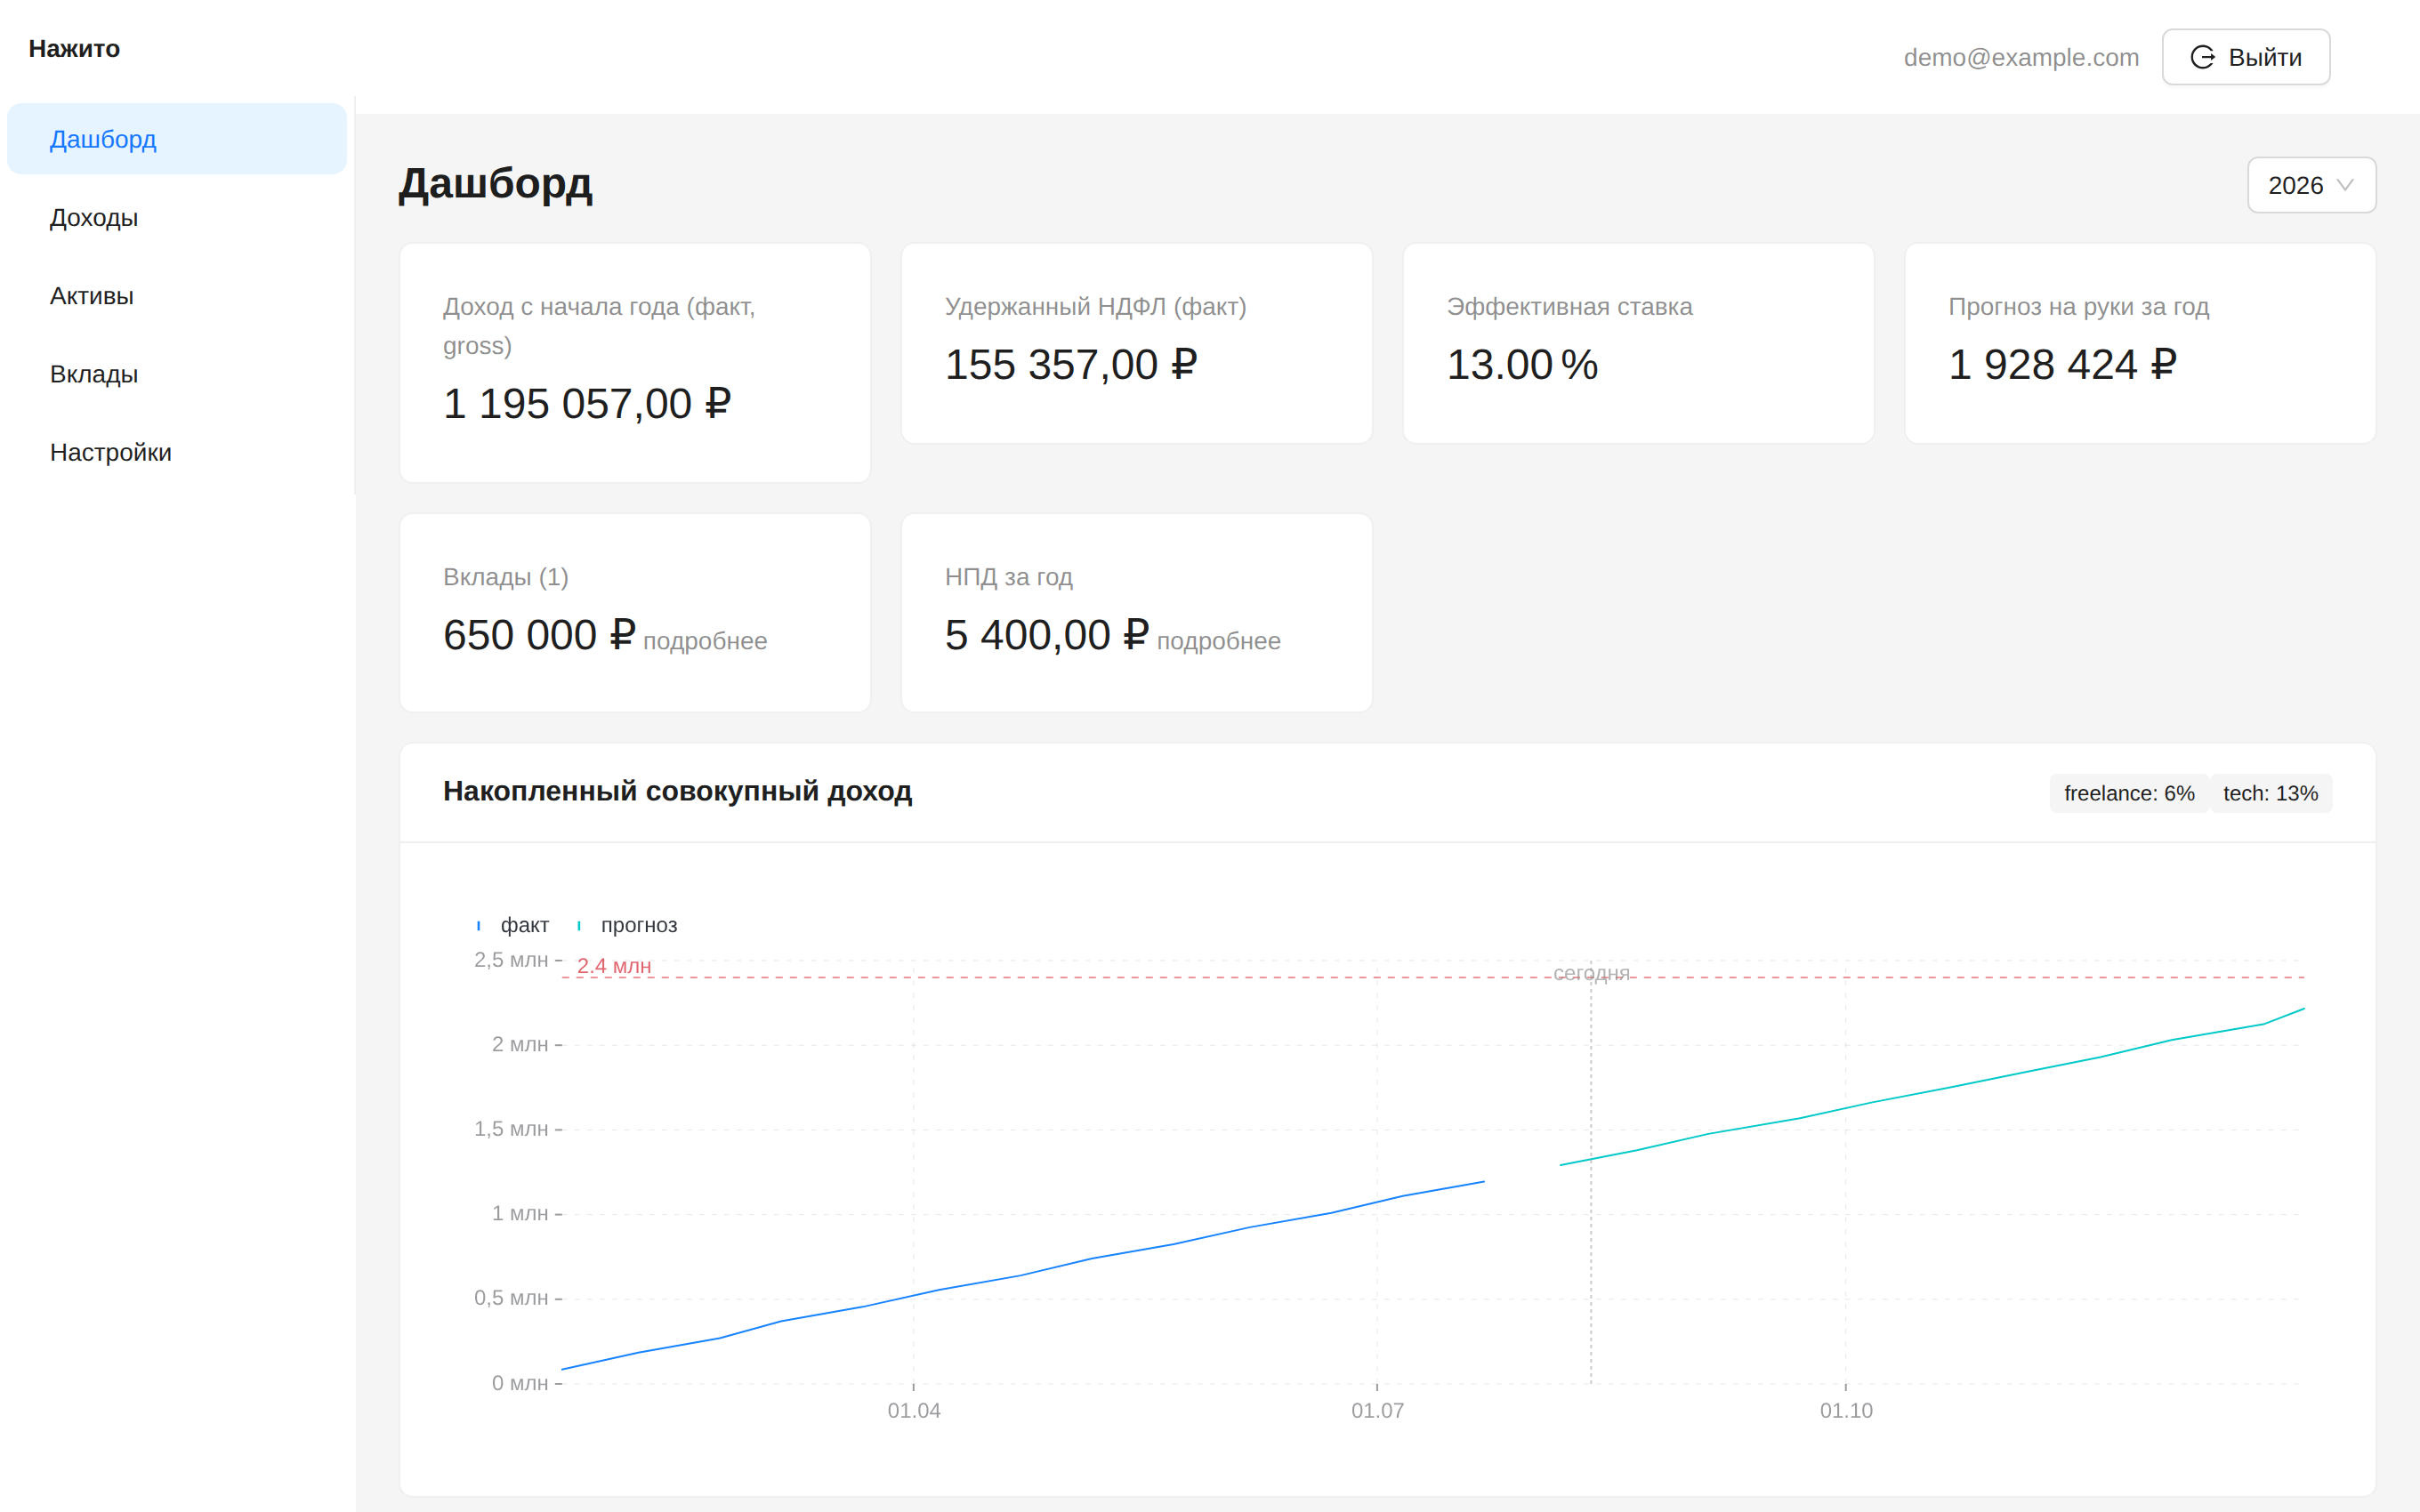The width and height of the screenshot is (2420, 1512).
Task: Click the 01.04 axis label
Action: [x=914, y=1410]
